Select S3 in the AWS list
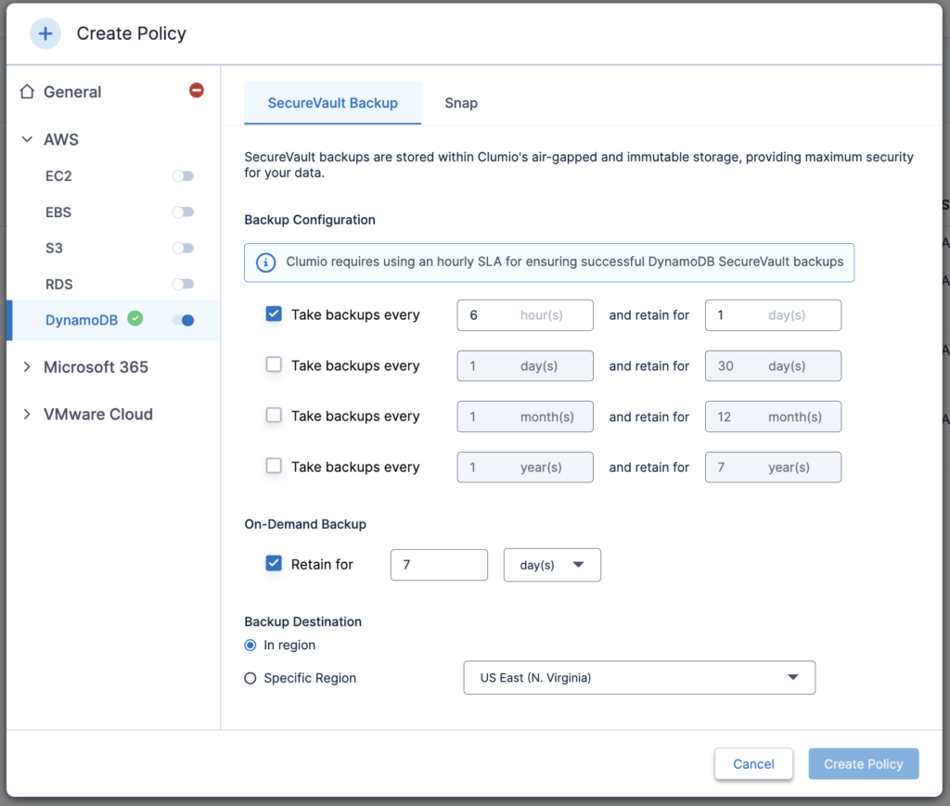 click(54, 248)
